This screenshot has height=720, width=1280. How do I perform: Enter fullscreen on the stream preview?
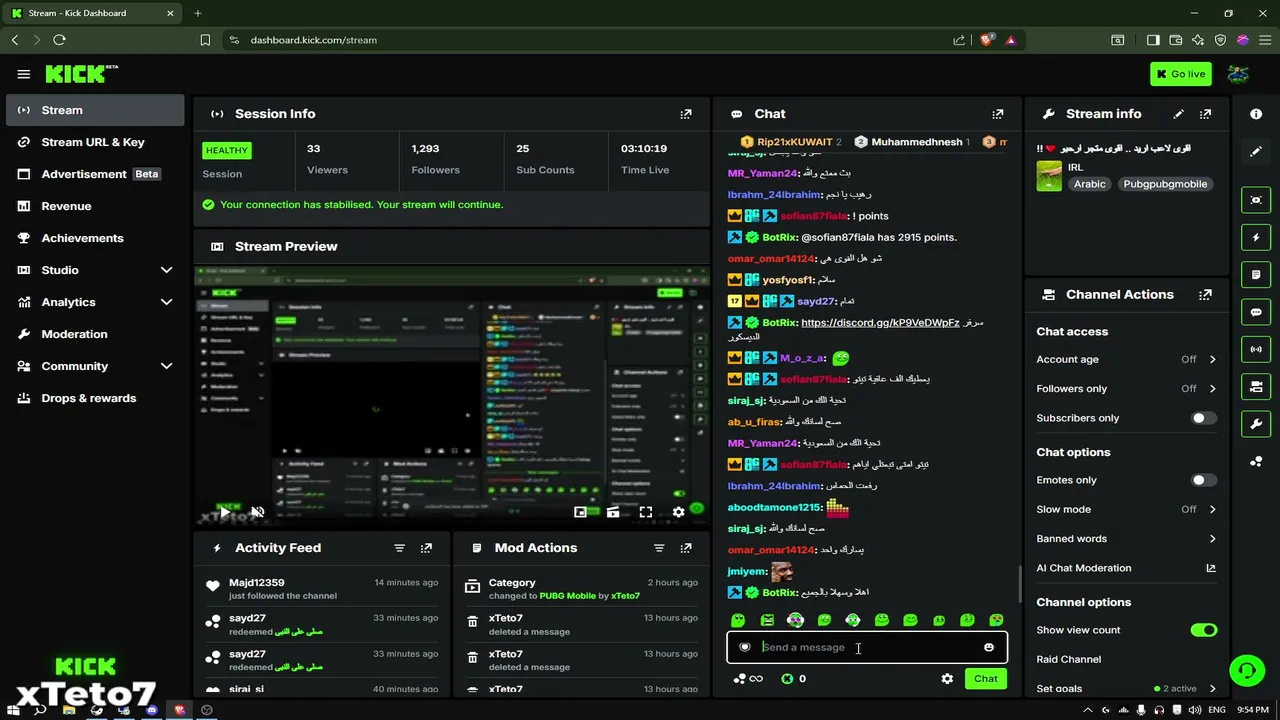646,512
